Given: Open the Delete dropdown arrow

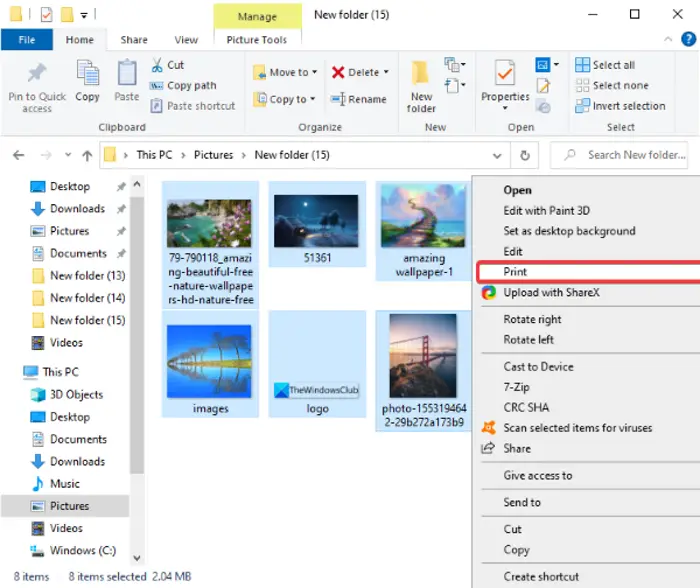Looking at the screenshot, I should tap(386, 72).
